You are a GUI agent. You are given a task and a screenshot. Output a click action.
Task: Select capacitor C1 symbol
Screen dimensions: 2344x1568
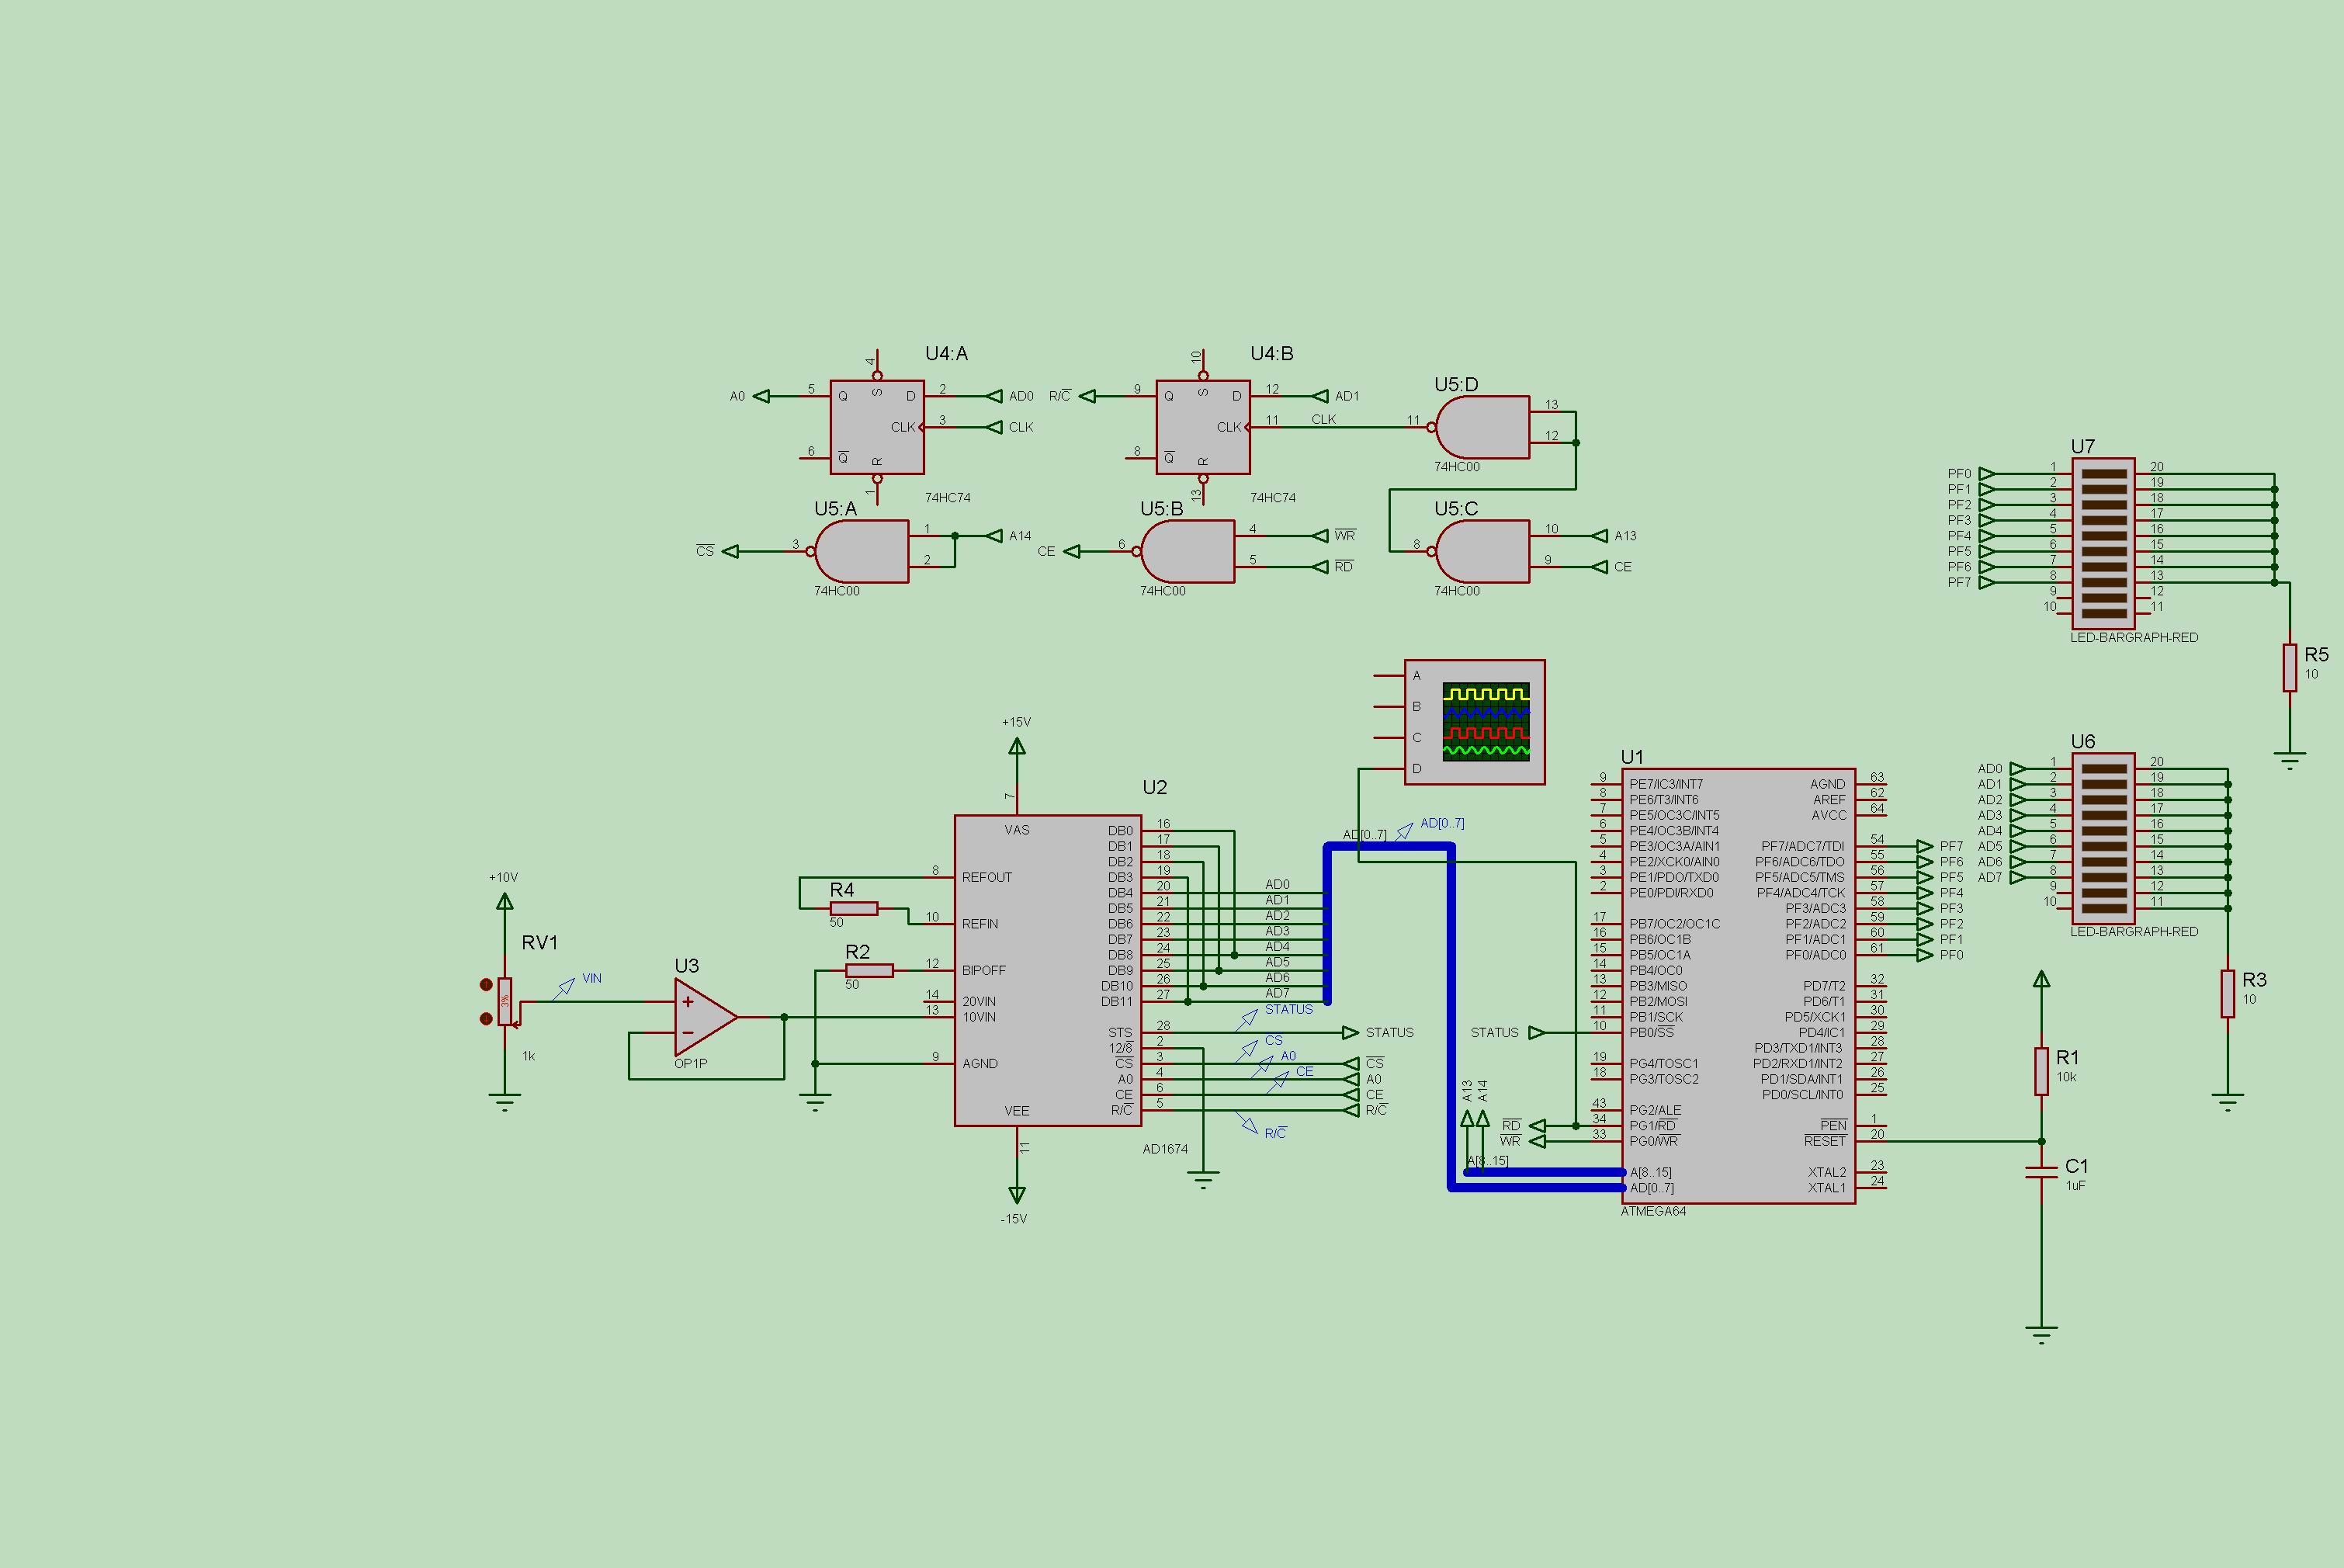[2041, 1172]
